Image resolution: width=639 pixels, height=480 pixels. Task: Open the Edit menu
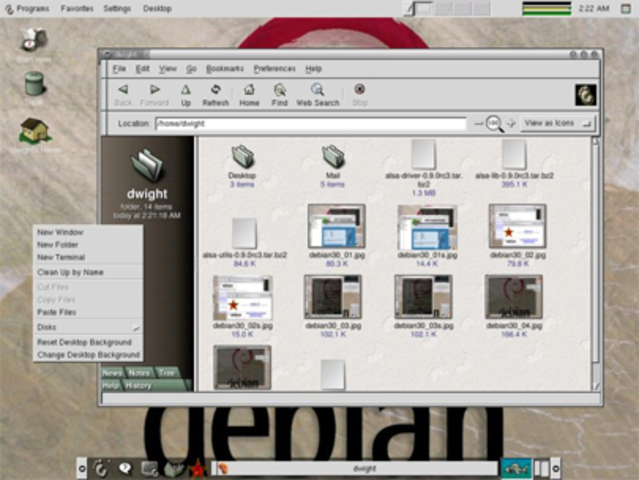tap(142, 68)
